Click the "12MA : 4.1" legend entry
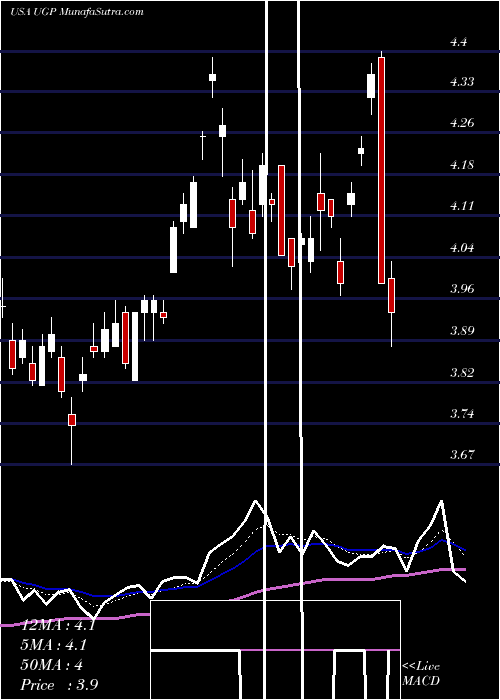This screenshot has height=700, width=500. [x=58, y=625]
